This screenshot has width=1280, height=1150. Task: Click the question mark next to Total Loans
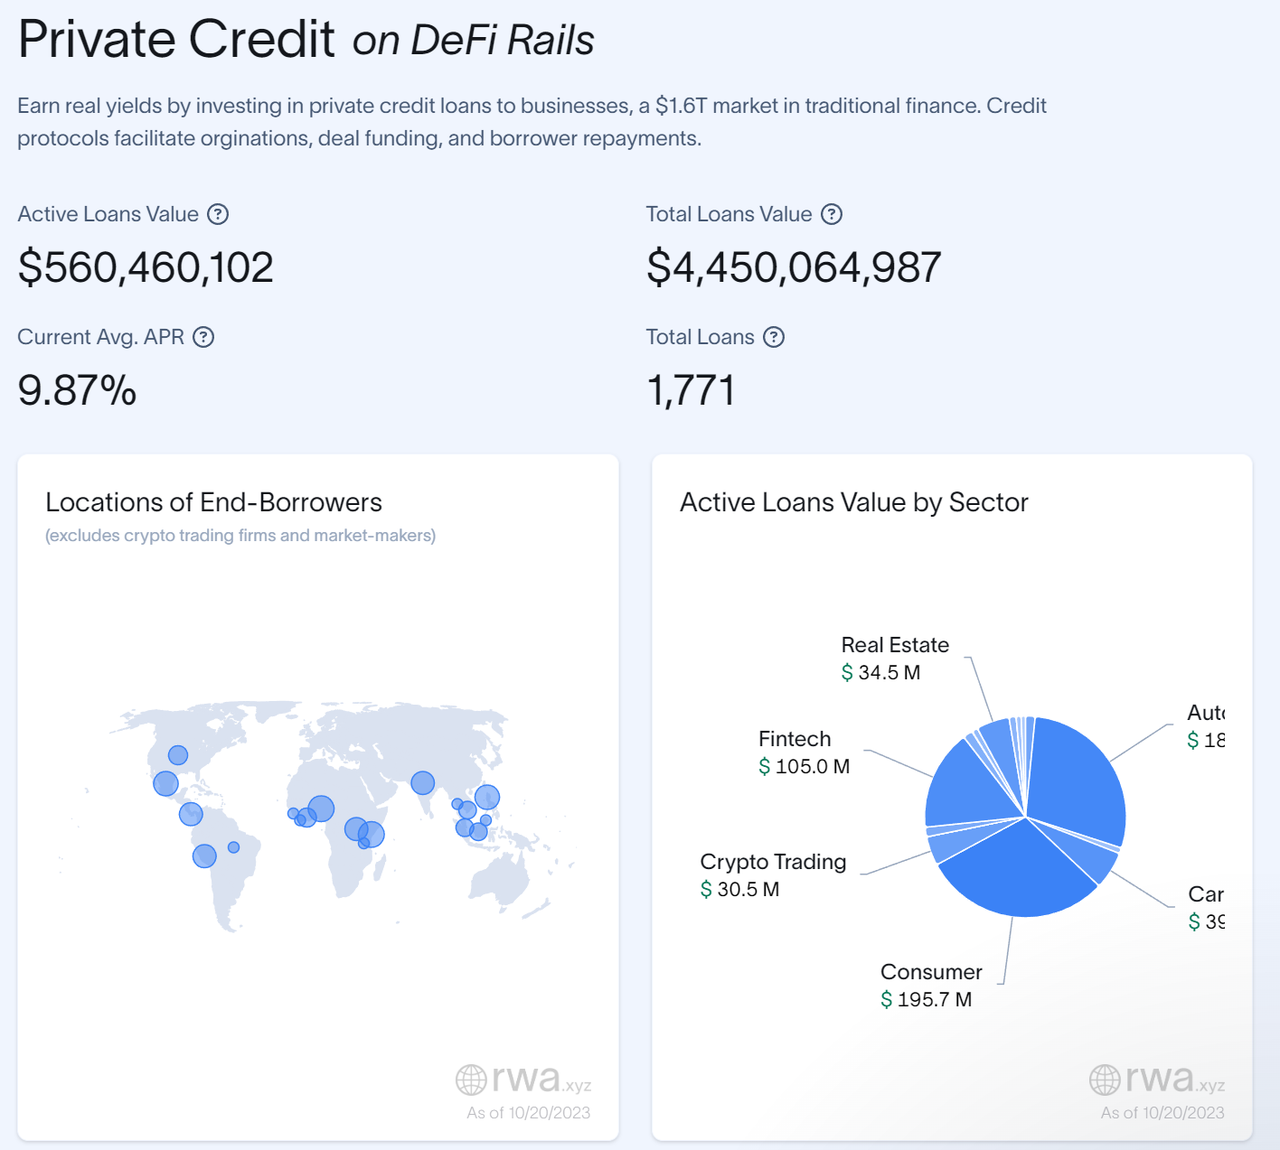[x=773, y=337]
